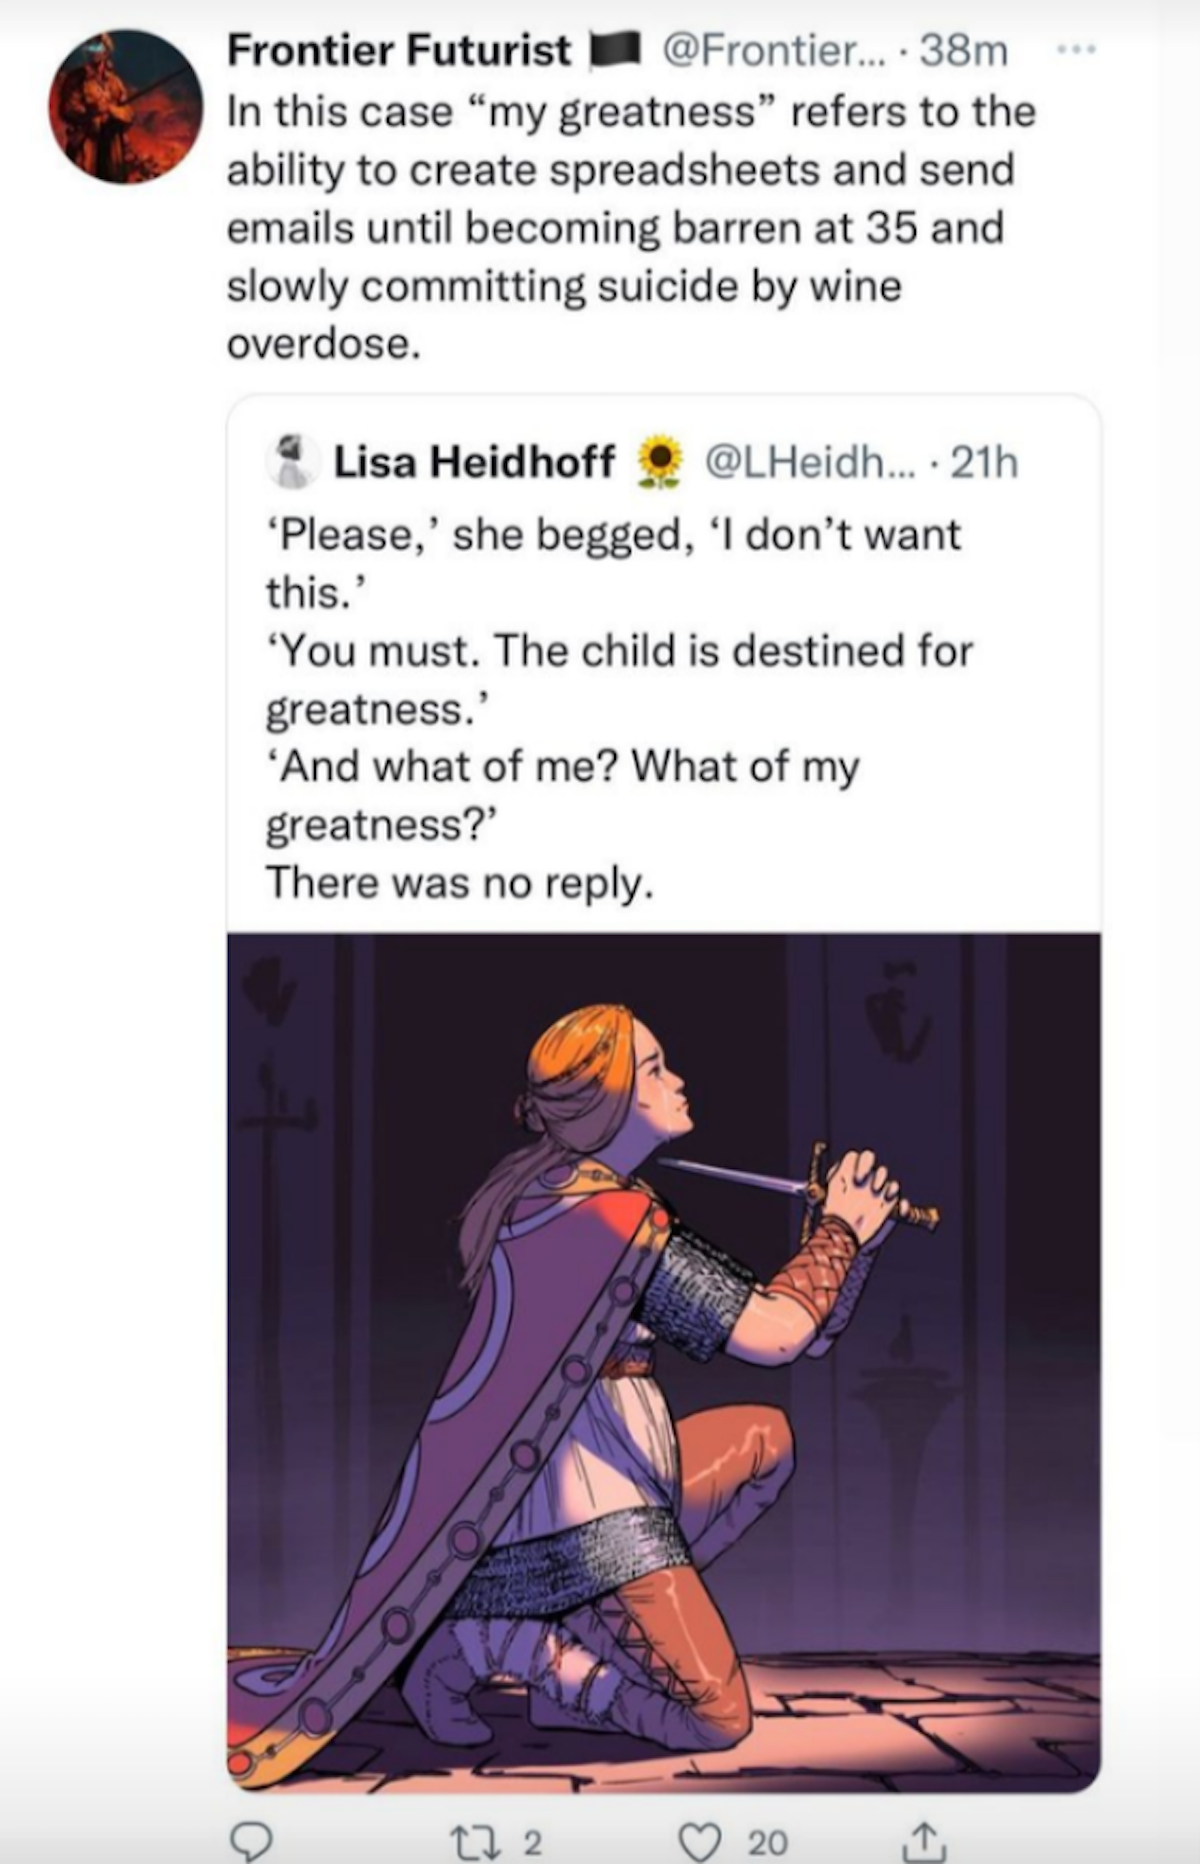Click Lisa Heidhoff's small profile picture

(x=291, y=462)
